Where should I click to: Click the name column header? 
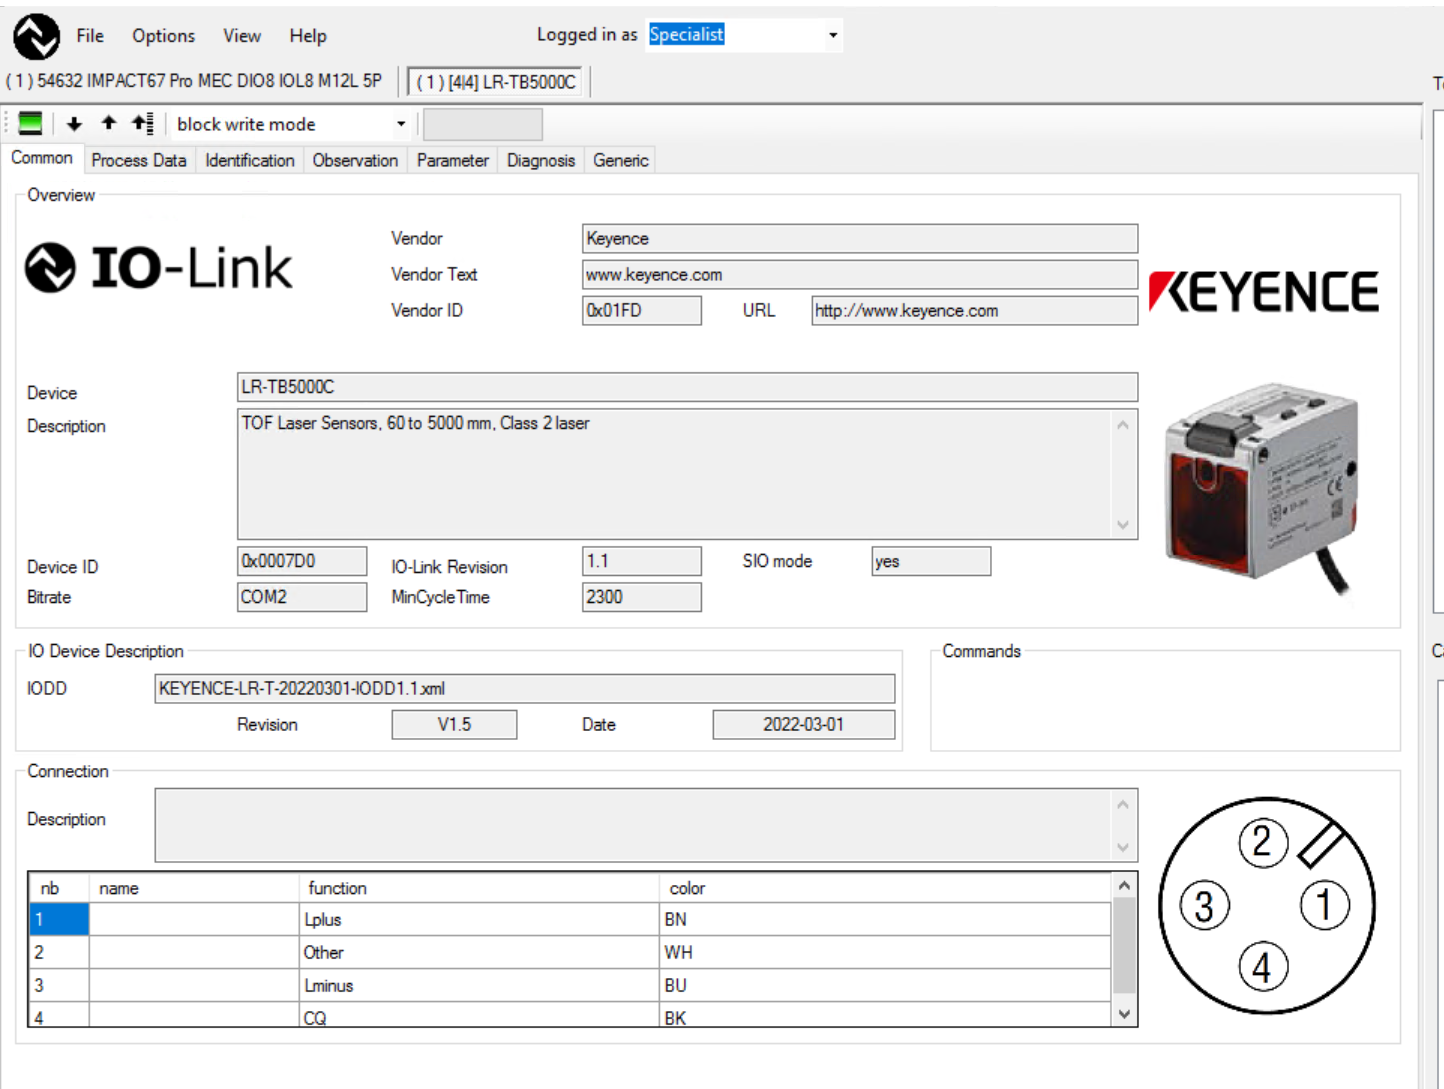coord(194,888)
